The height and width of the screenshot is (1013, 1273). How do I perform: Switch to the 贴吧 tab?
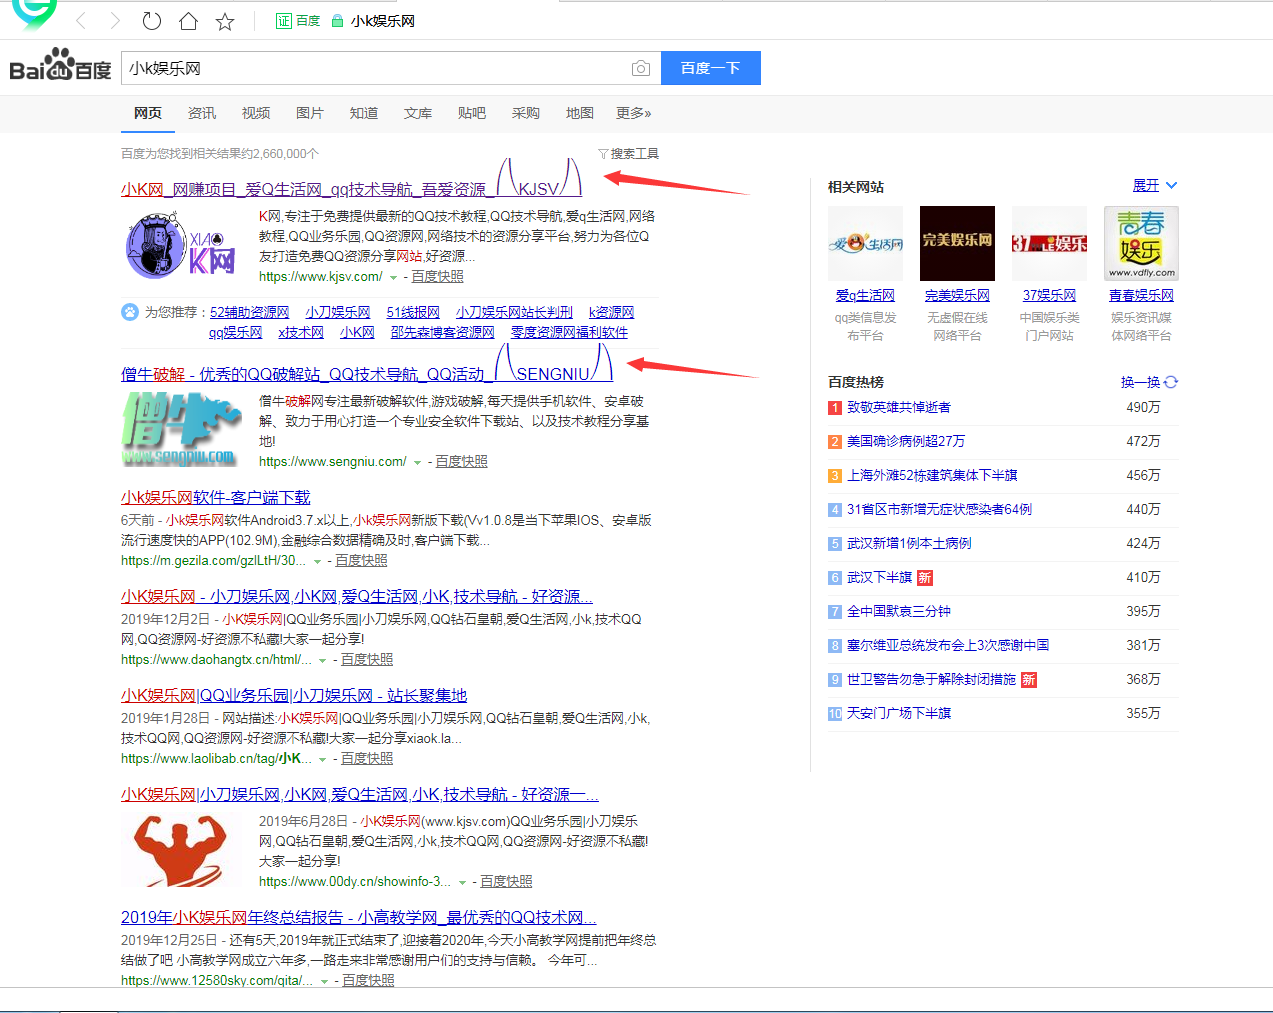472,113
